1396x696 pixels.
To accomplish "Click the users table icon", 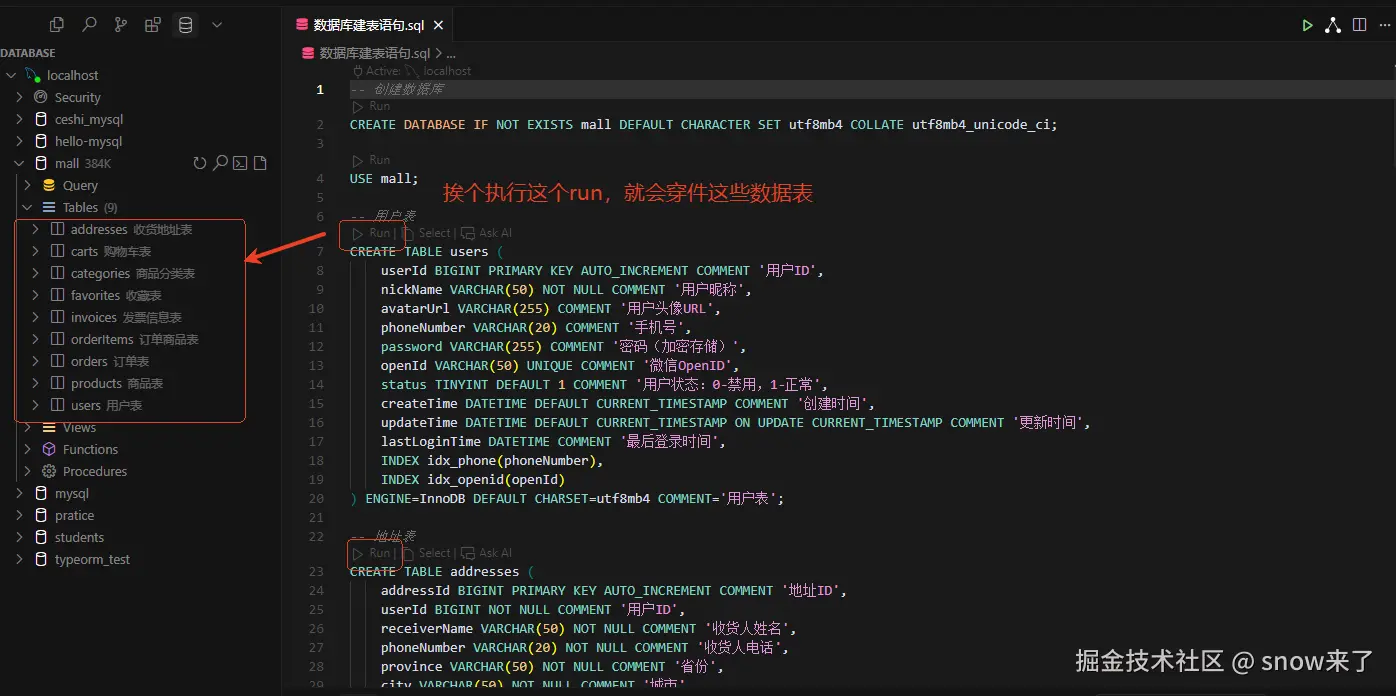I will click(x=57, y=405).
